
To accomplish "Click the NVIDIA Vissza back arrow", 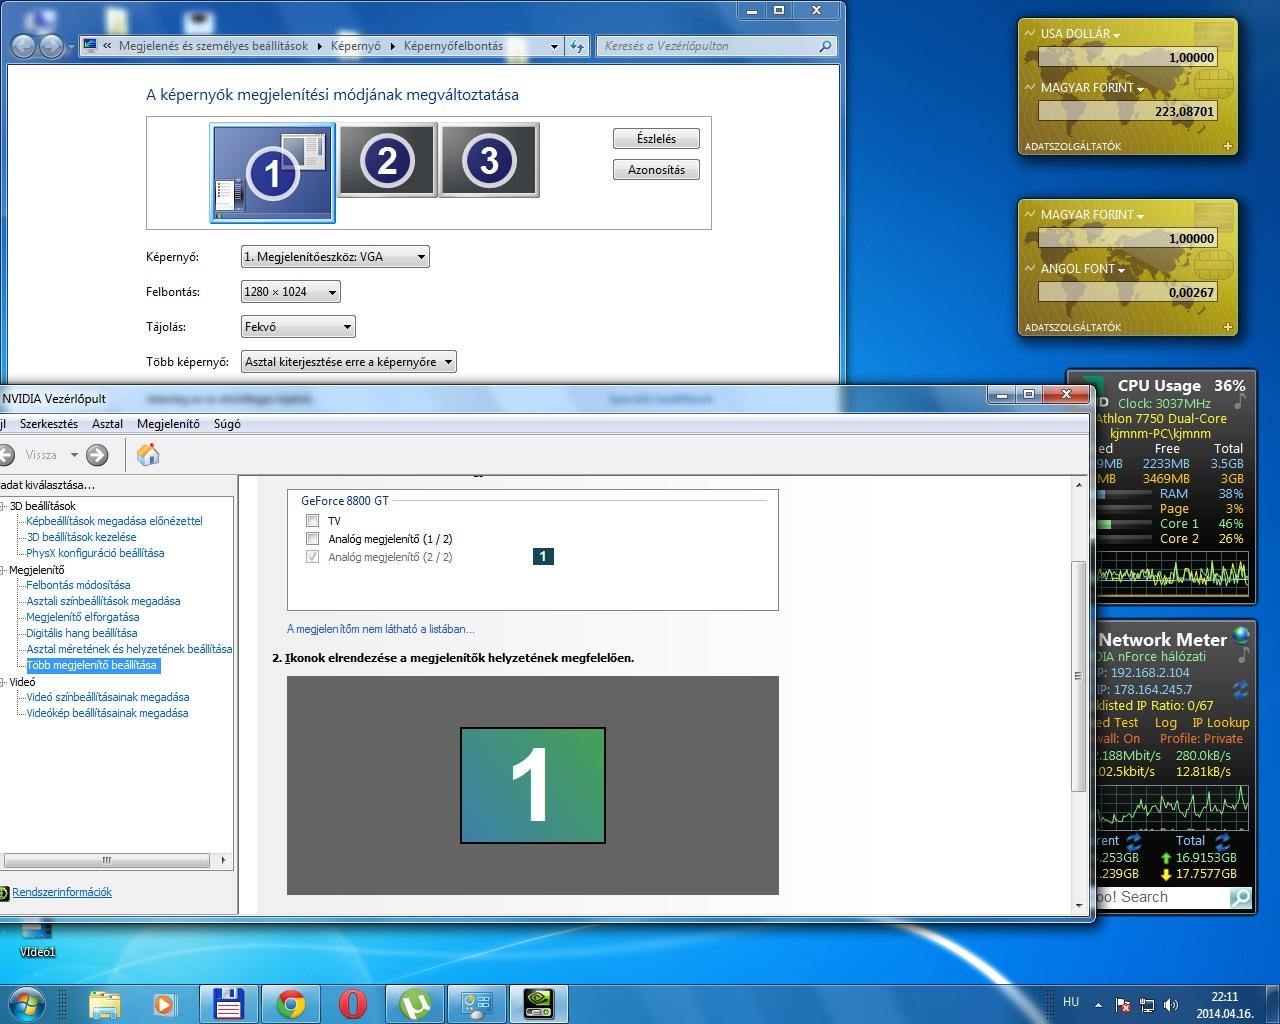I will (x=6, y=455).
